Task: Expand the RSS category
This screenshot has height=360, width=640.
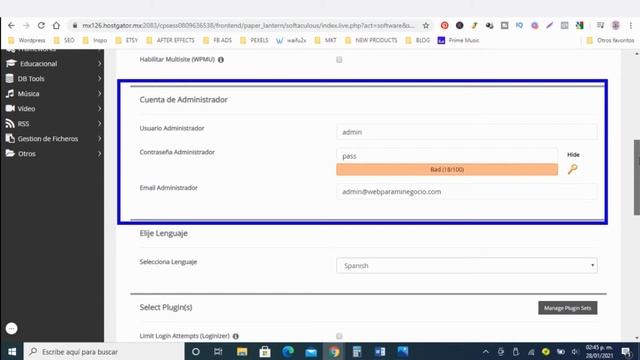Action: pyautogui.click(x=99, y=123)
